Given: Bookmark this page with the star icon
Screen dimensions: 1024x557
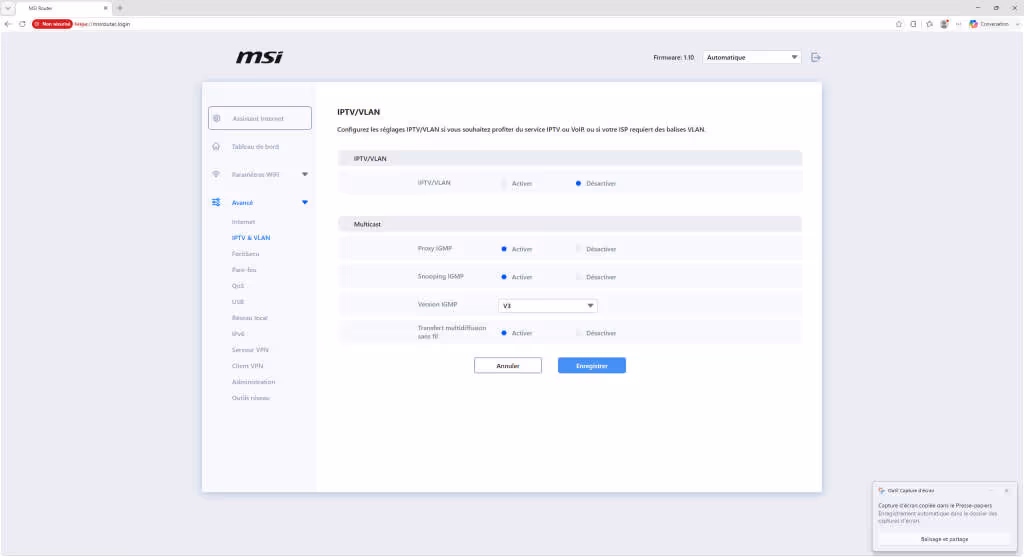Looking at the screenshot, I should click(899, 24).
